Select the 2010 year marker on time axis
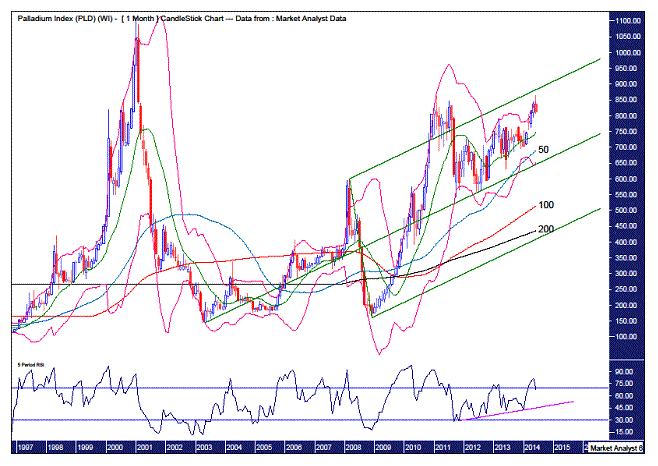This screenshot has height=466, width=658. pyautogui.click(x=413, y=448)
